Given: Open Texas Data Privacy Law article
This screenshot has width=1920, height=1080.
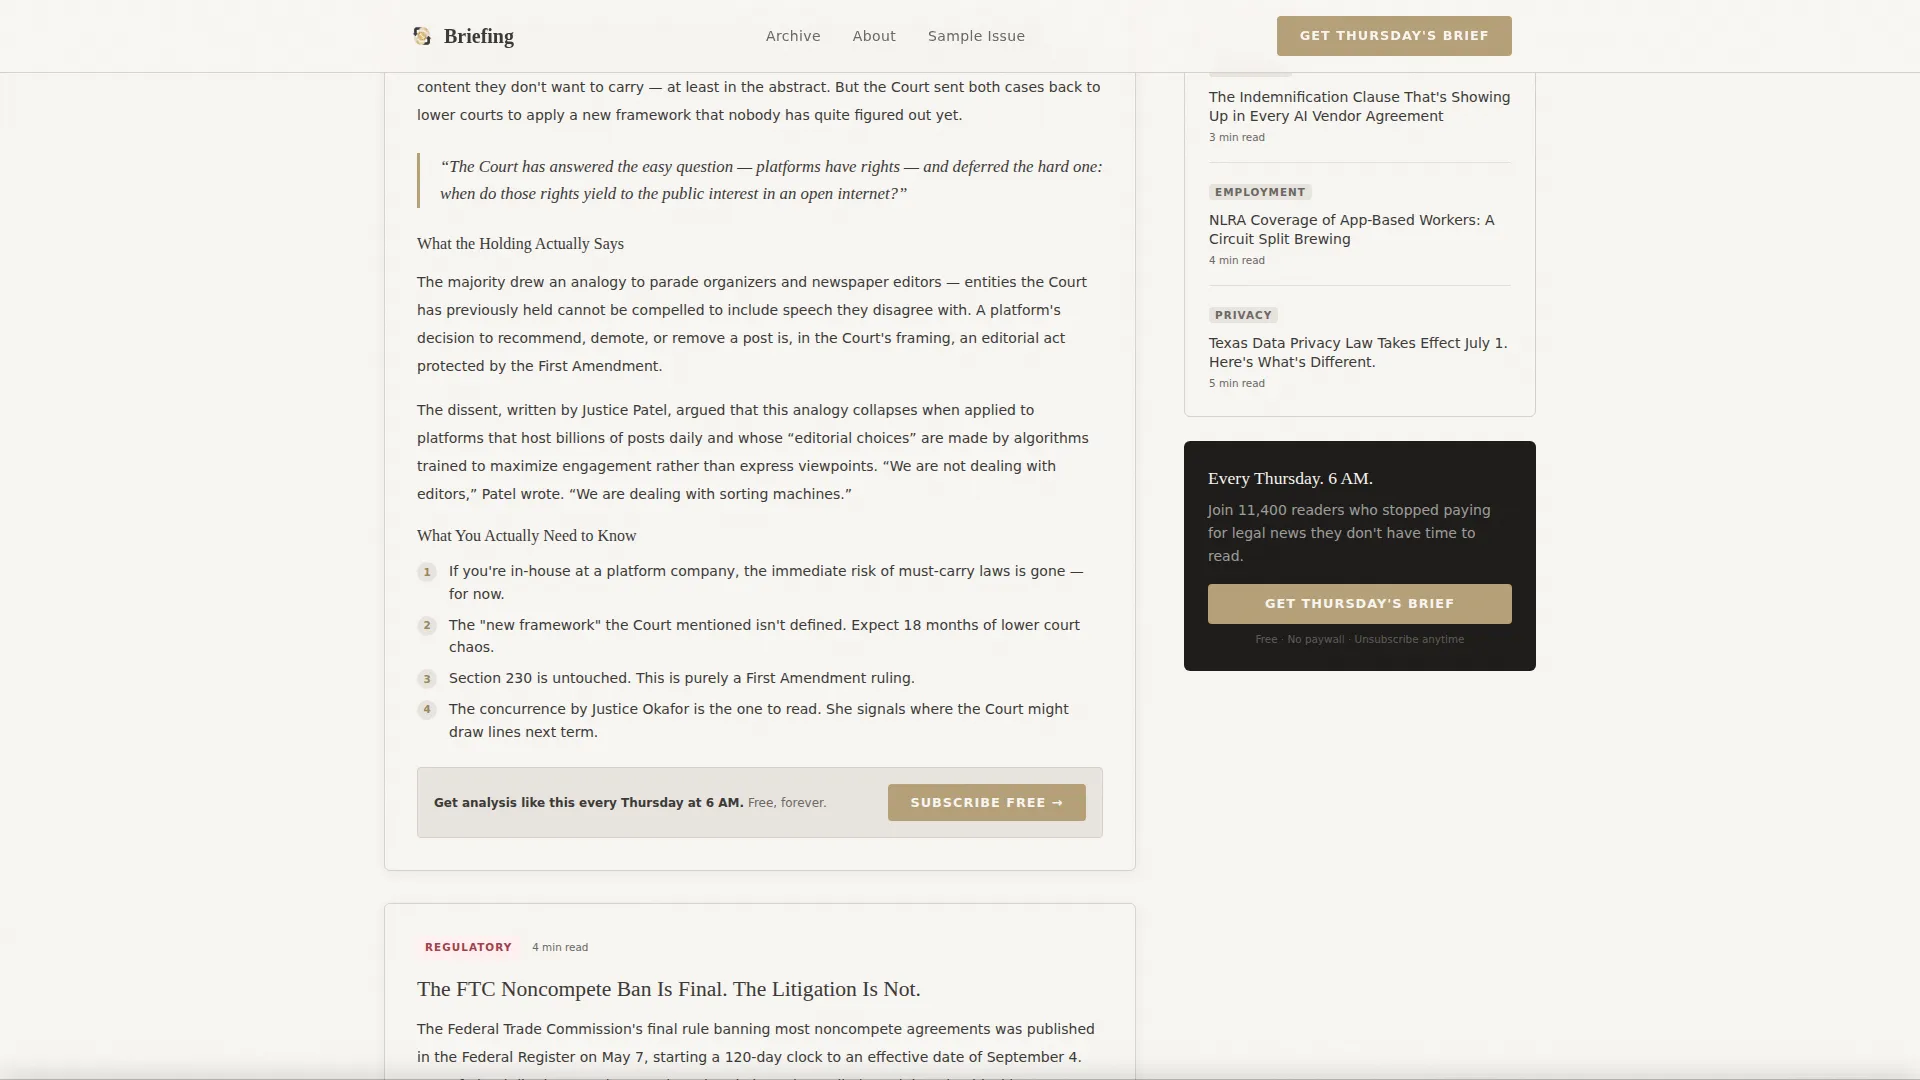Looking at the screenshot, I should tap(1358, 353).
